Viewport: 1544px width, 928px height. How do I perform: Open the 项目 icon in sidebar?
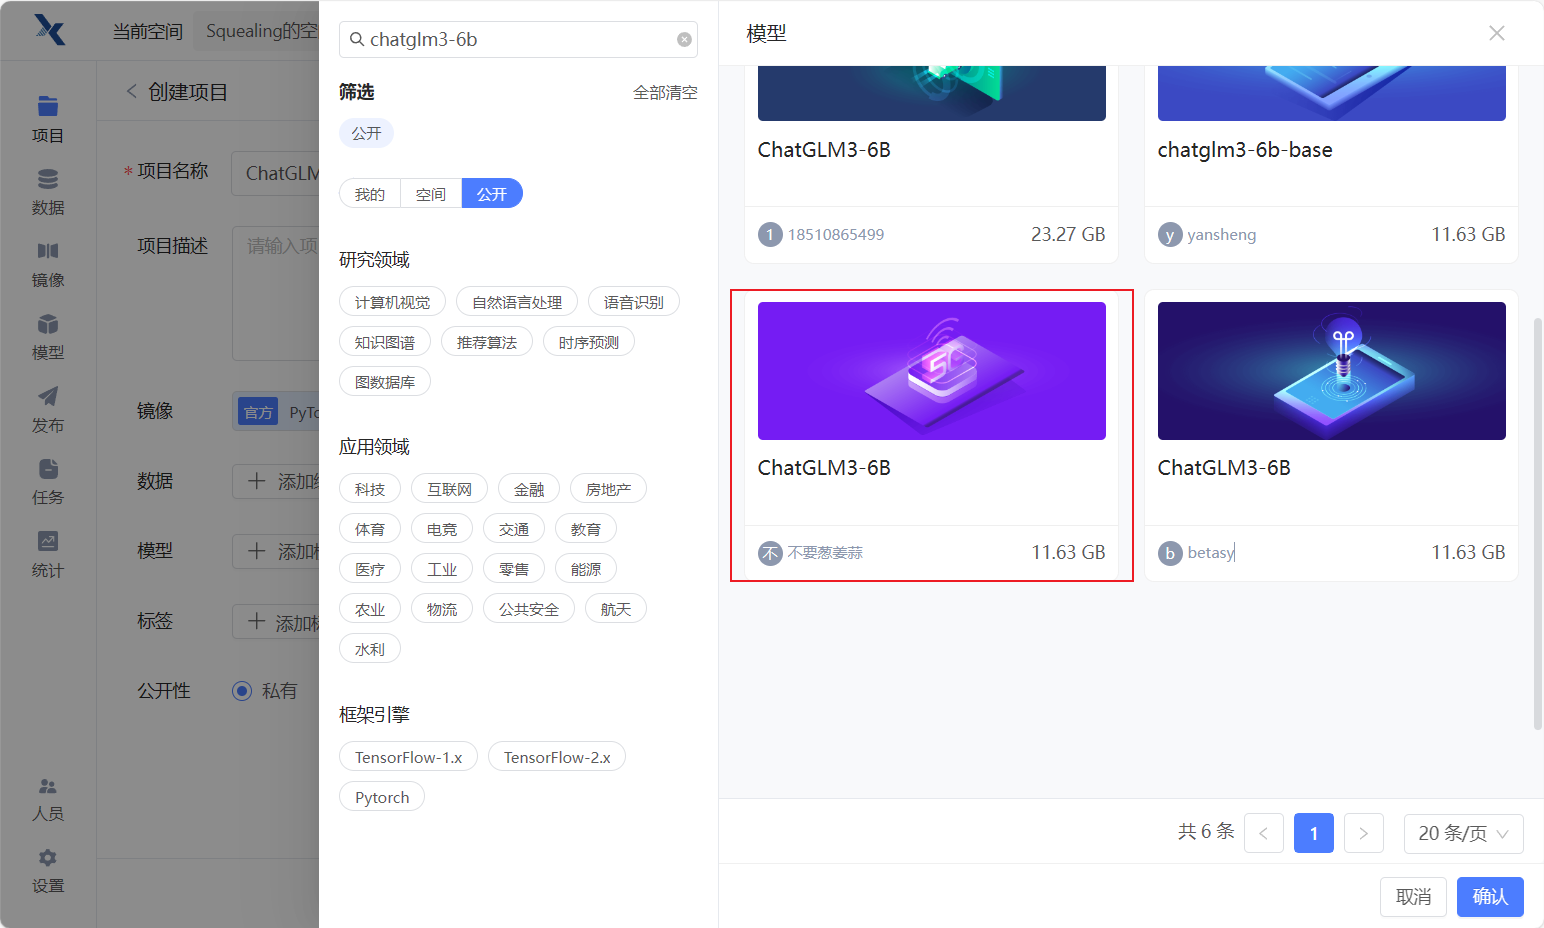click(x=47, y=107)
